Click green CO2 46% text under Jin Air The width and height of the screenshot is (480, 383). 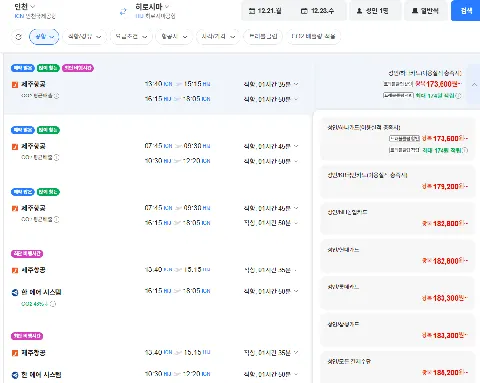click(x=35, y=304)
